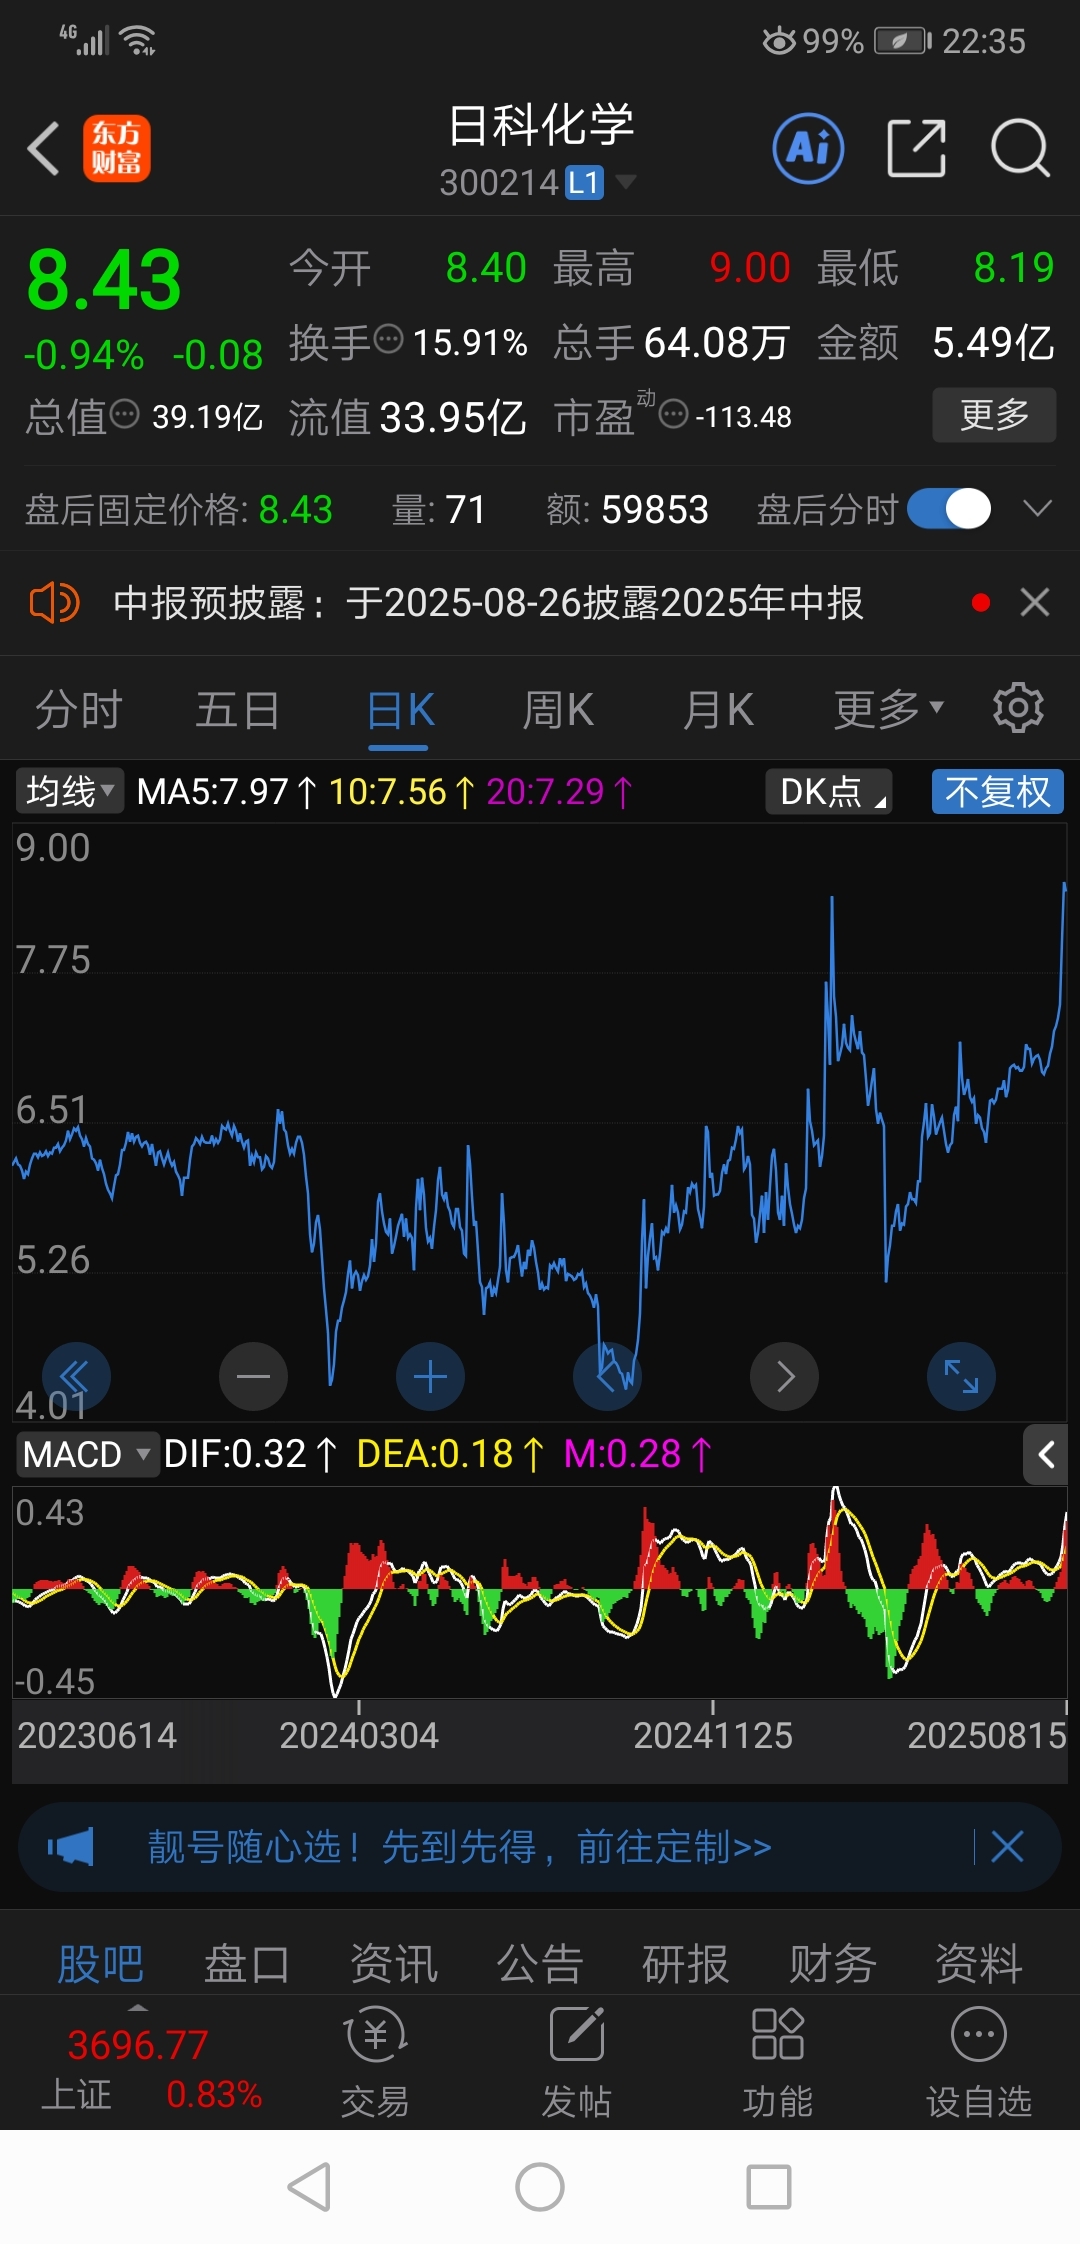Tap the Android home navigation button
Viewport: 1080px width, 2244px height.
540,2187
